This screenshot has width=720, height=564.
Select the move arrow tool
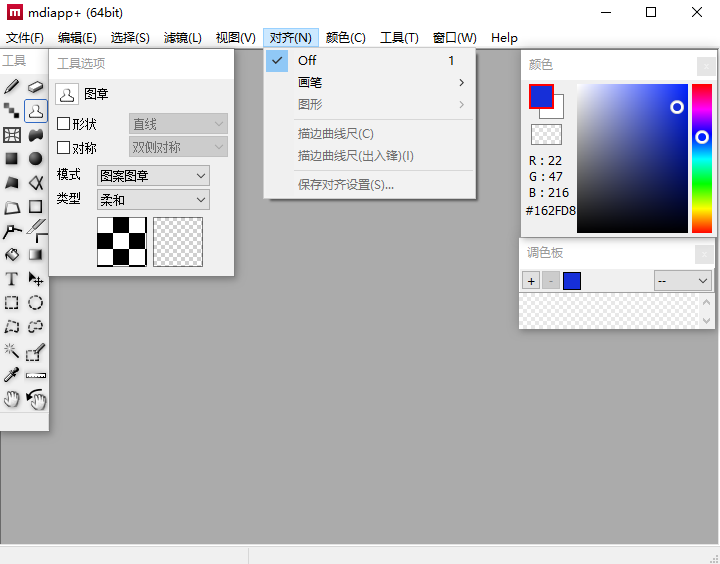coord(36,279)
